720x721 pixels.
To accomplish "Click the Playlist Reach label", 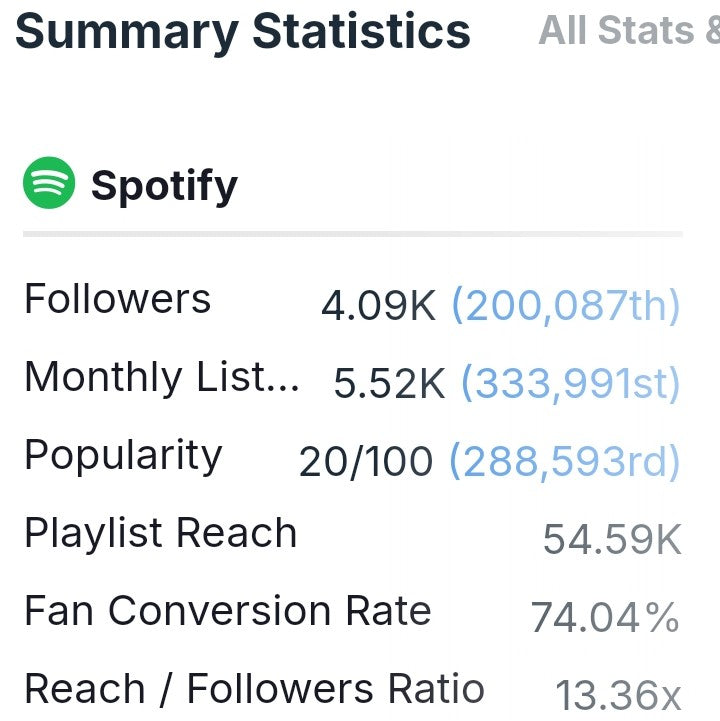I will pyautogui.click(x=161, y=533).
